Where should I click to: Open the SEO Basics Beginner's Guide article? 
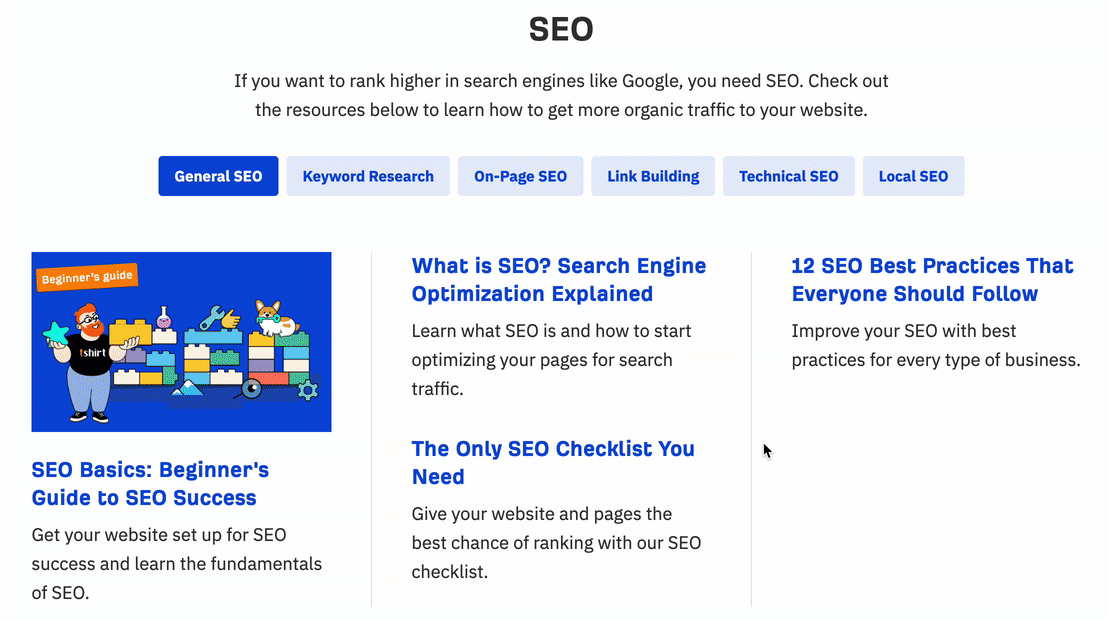coord(149,483)
